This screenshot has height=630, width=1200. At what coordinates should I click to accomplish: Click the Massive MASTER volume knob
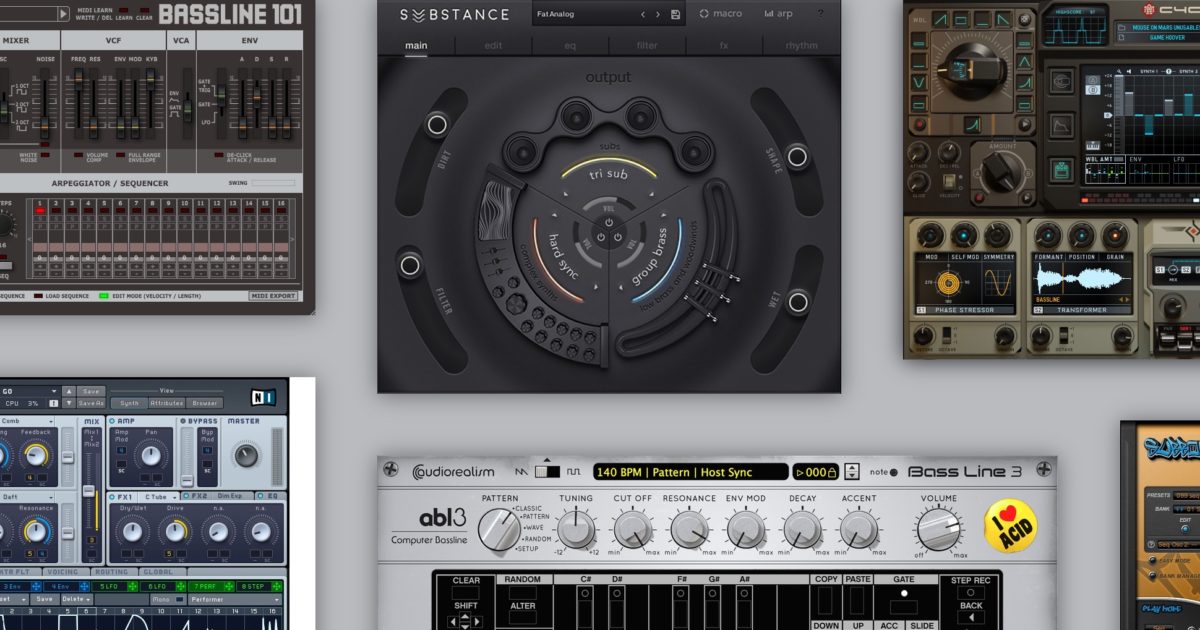(x=245, y=456)
